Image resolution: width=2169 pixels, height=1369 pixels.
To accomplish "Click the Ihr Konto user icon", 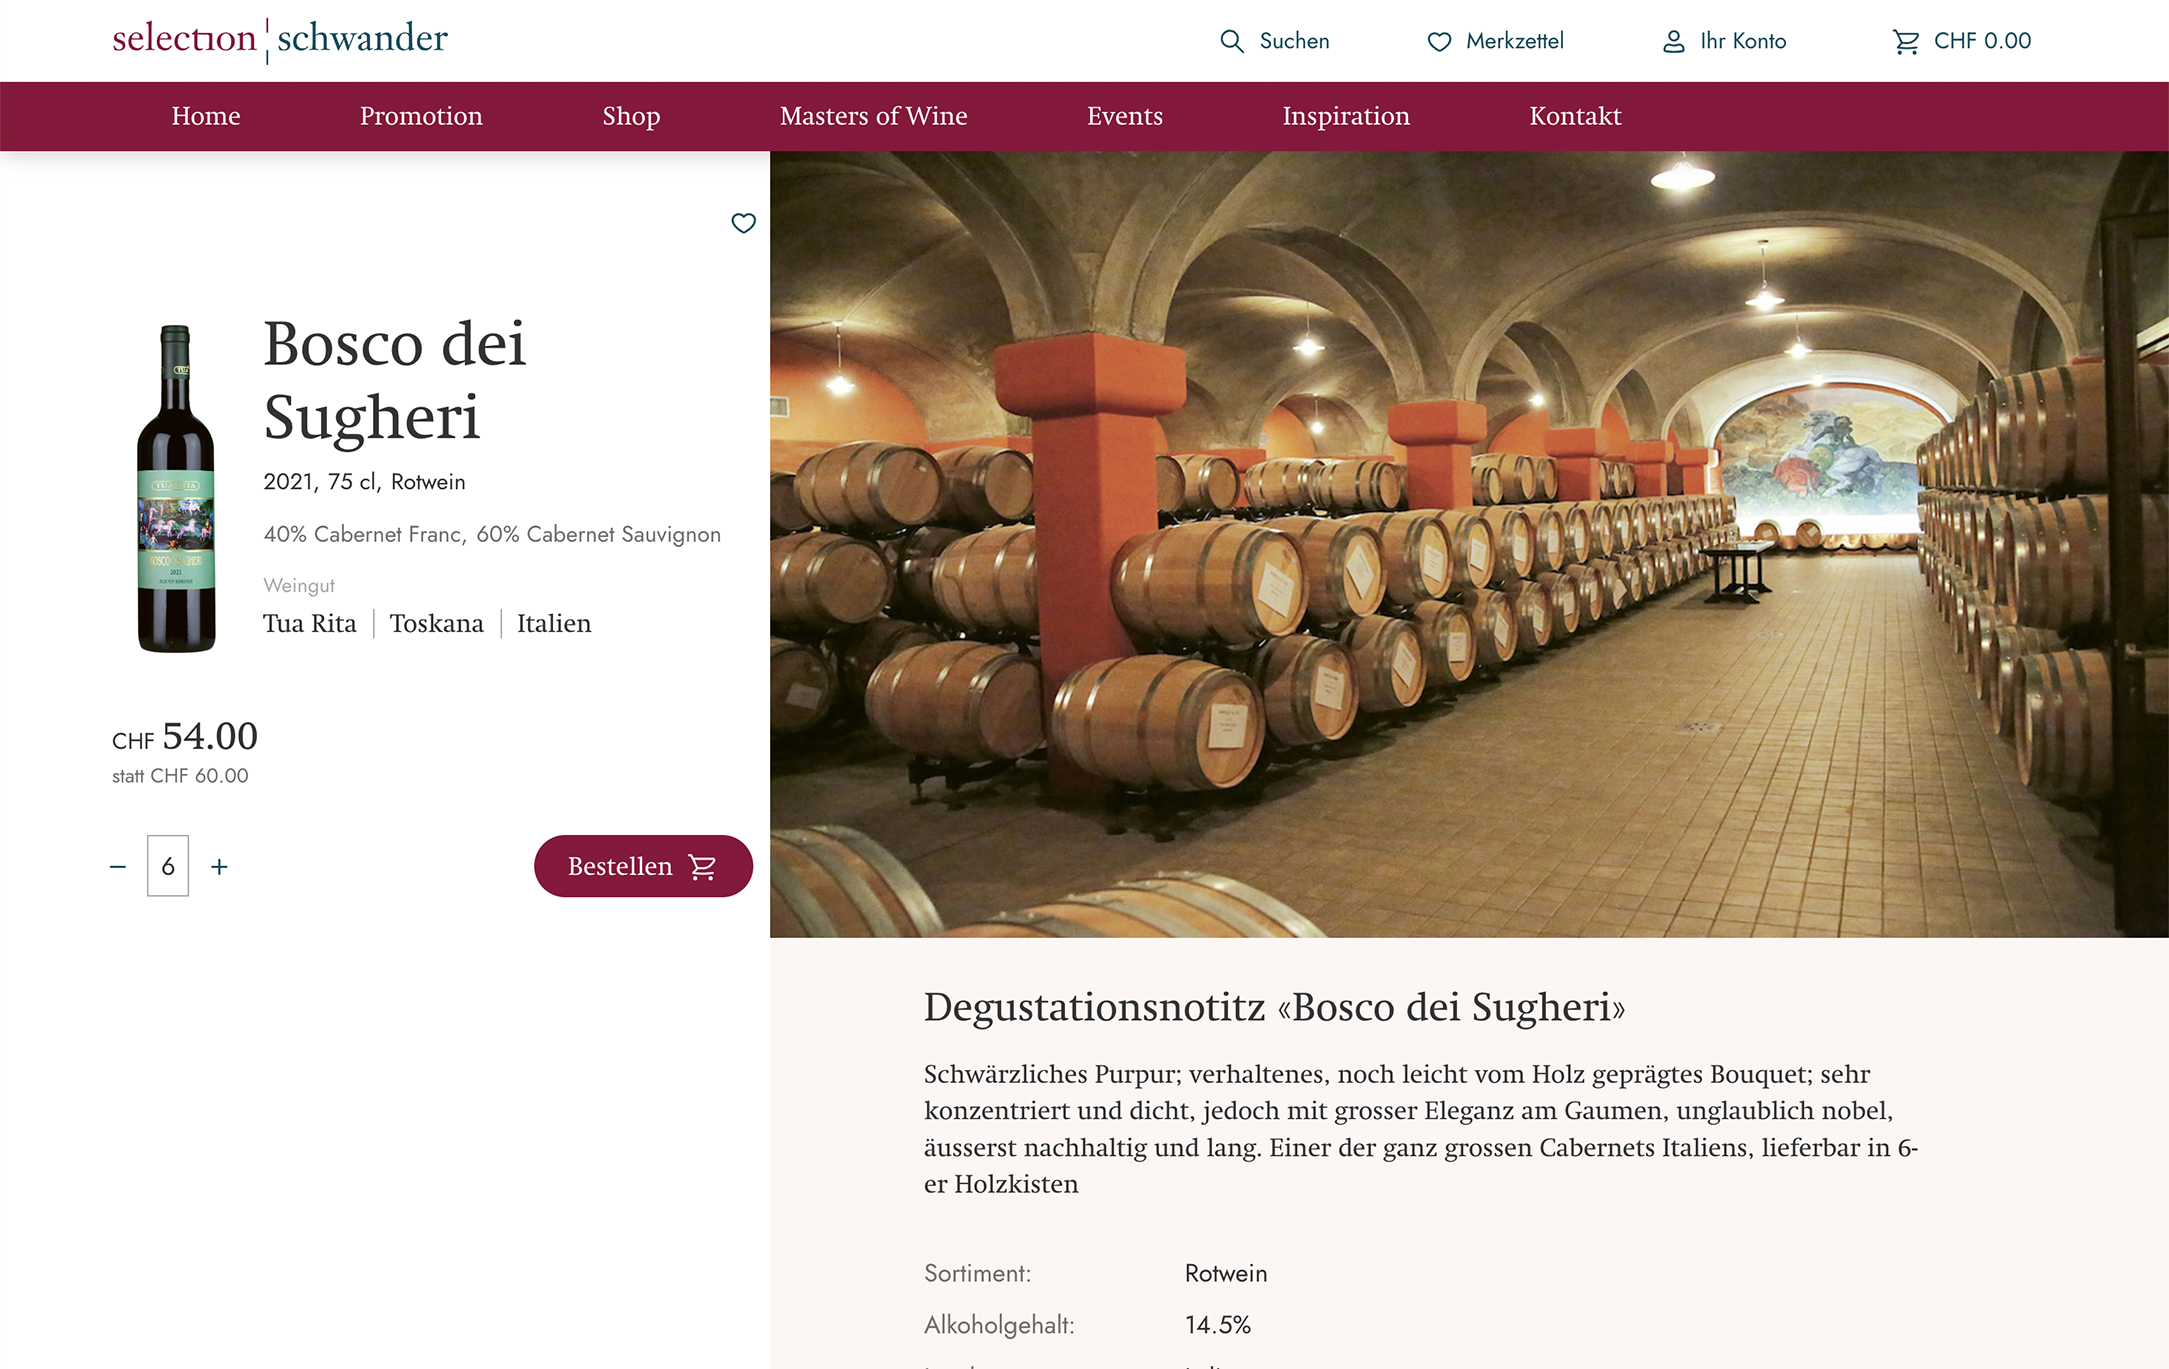I will [x=1673, y=41].
